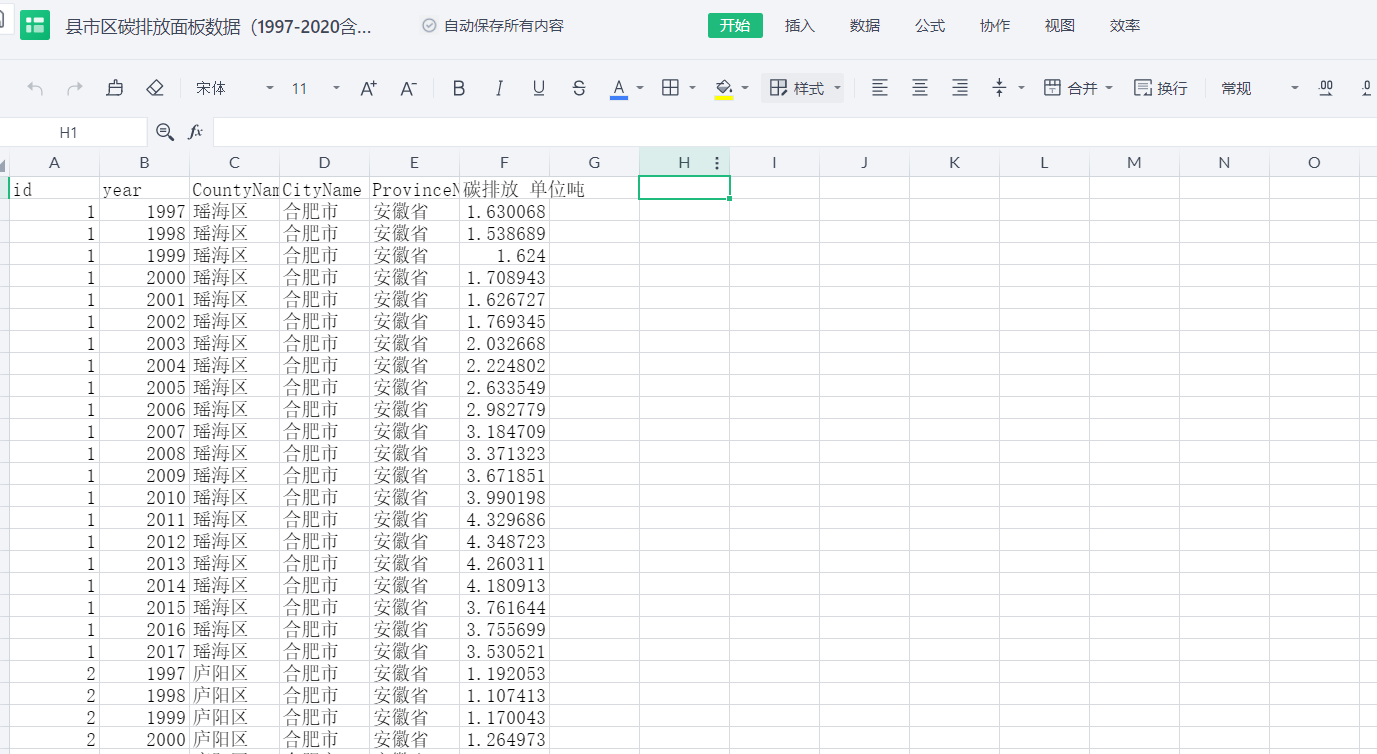Image resolution: width=1377 pixels, height=754 pixels.
Task: Open the 协作 tab
Action: 995,26
